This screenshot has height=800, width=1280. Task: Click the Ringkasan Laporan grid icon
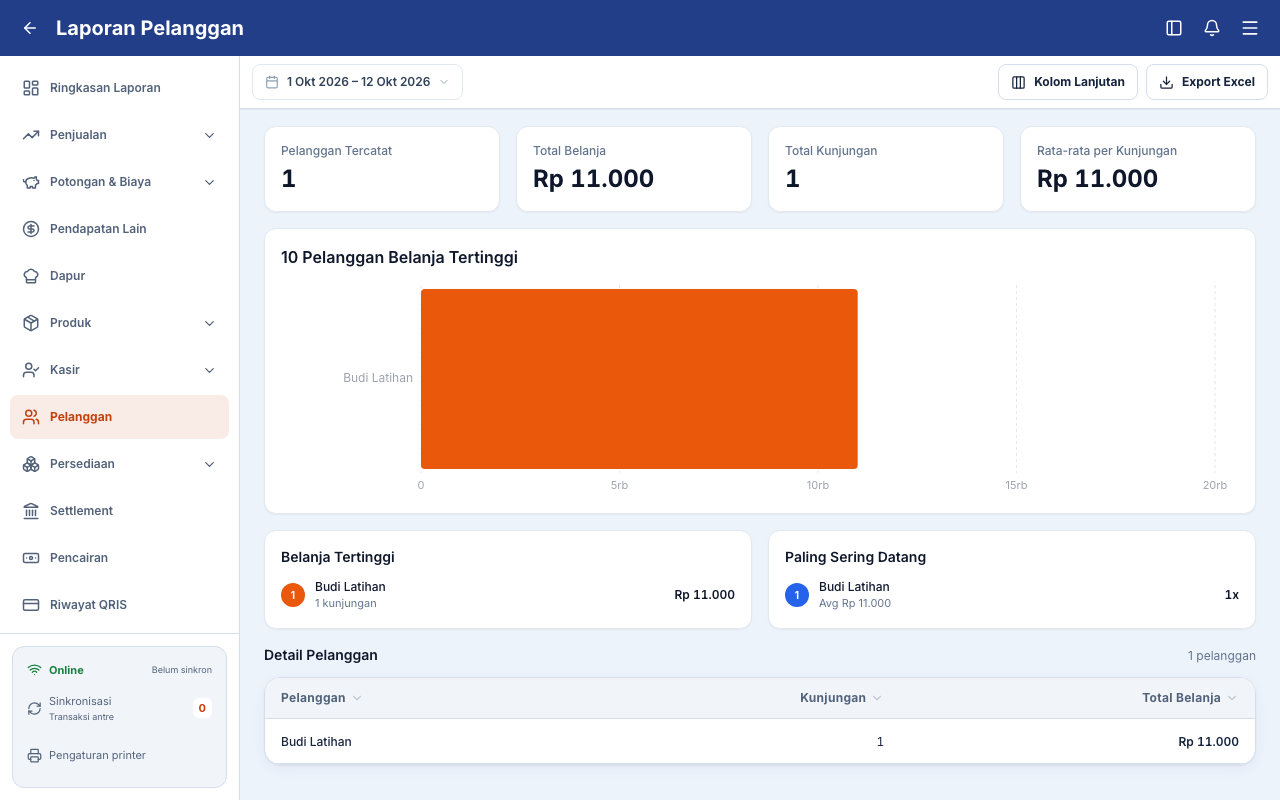(31, 88)
